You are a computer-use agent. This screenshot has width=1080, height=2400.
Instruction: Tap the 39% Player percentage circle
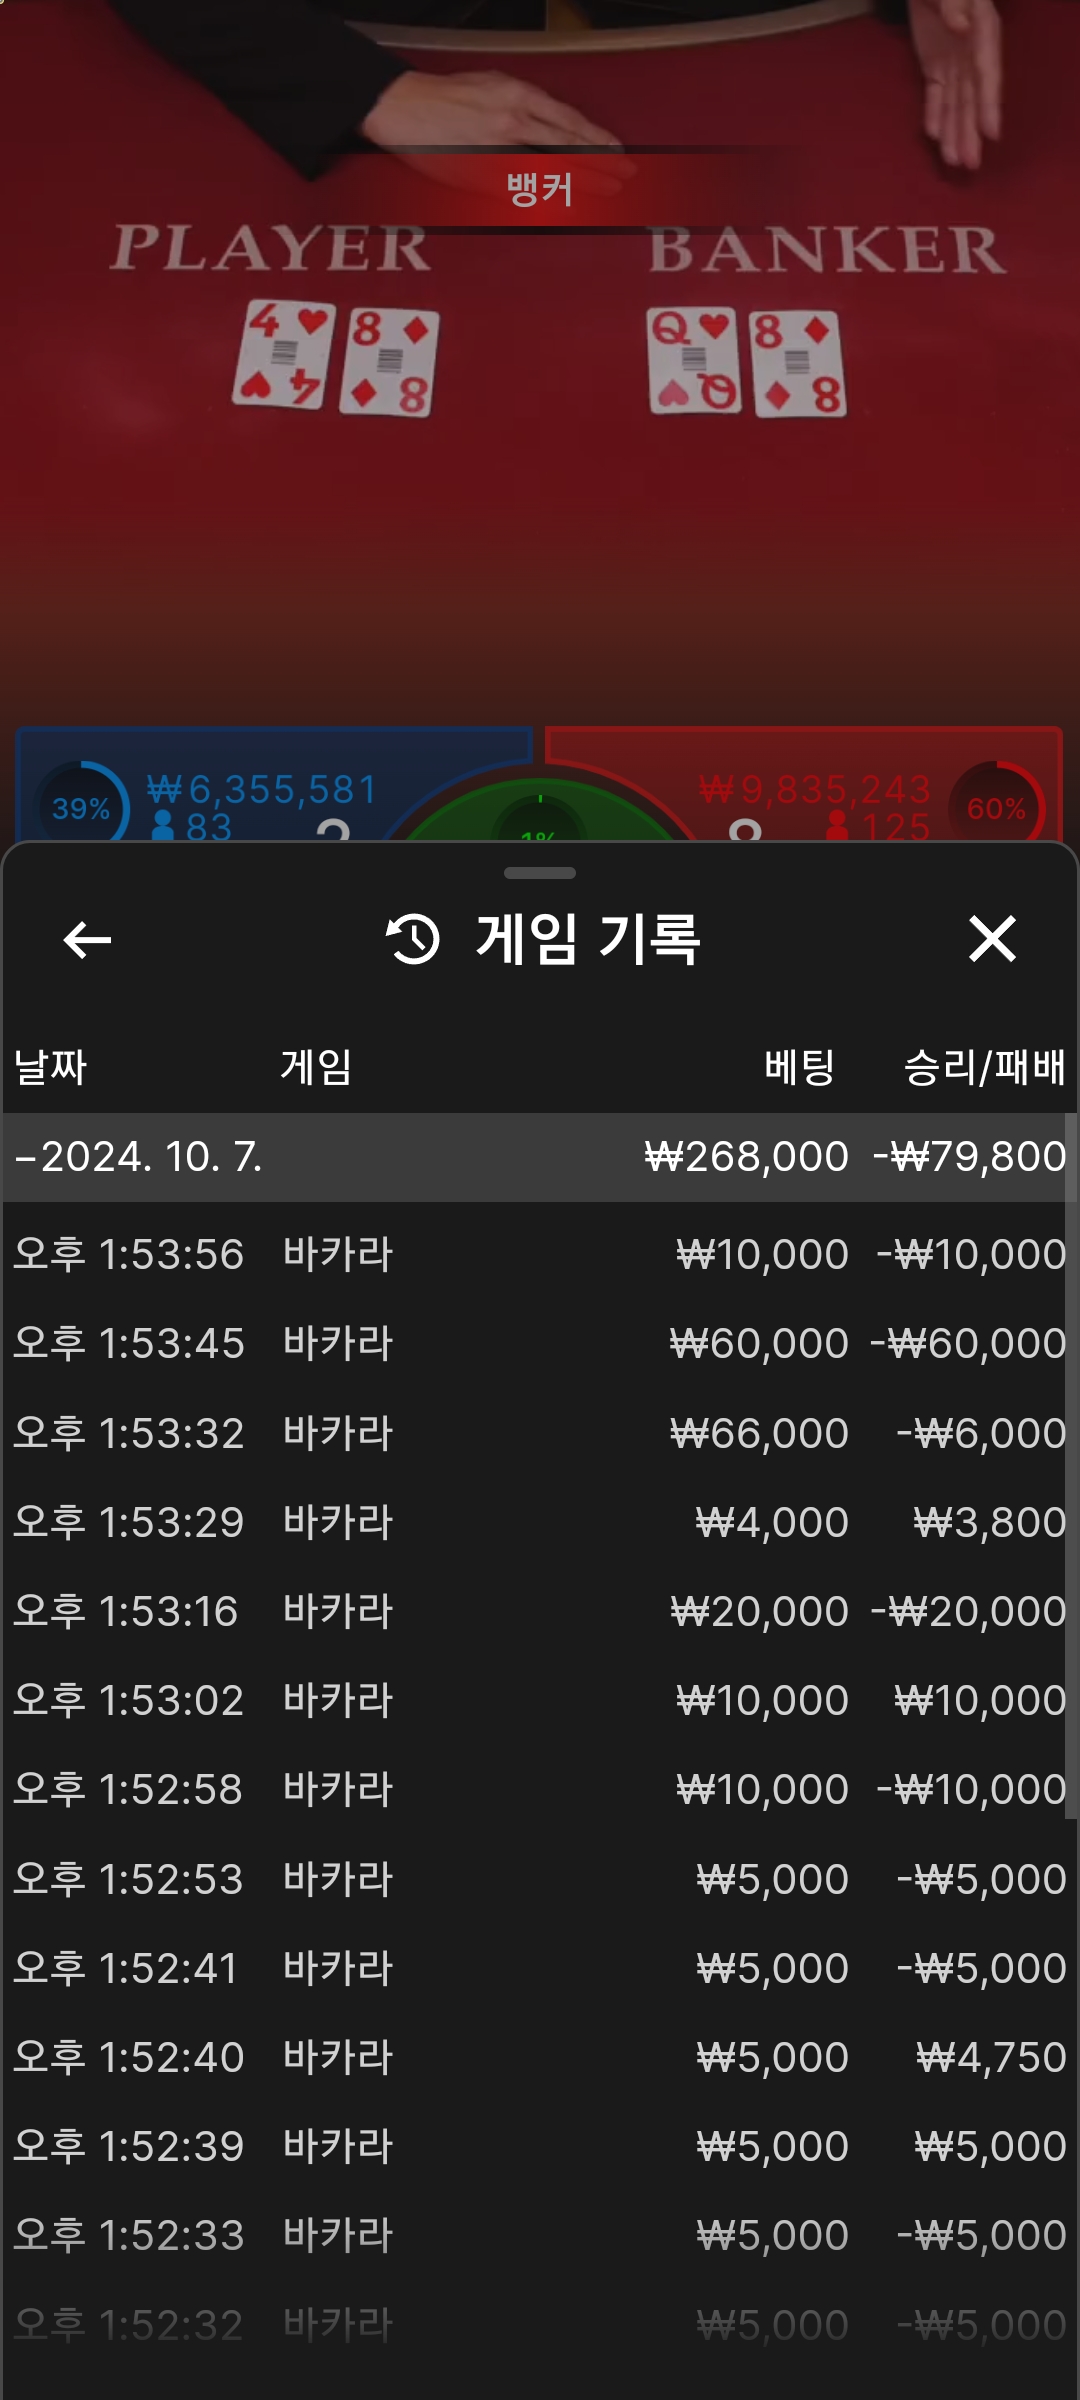point(82,804)
